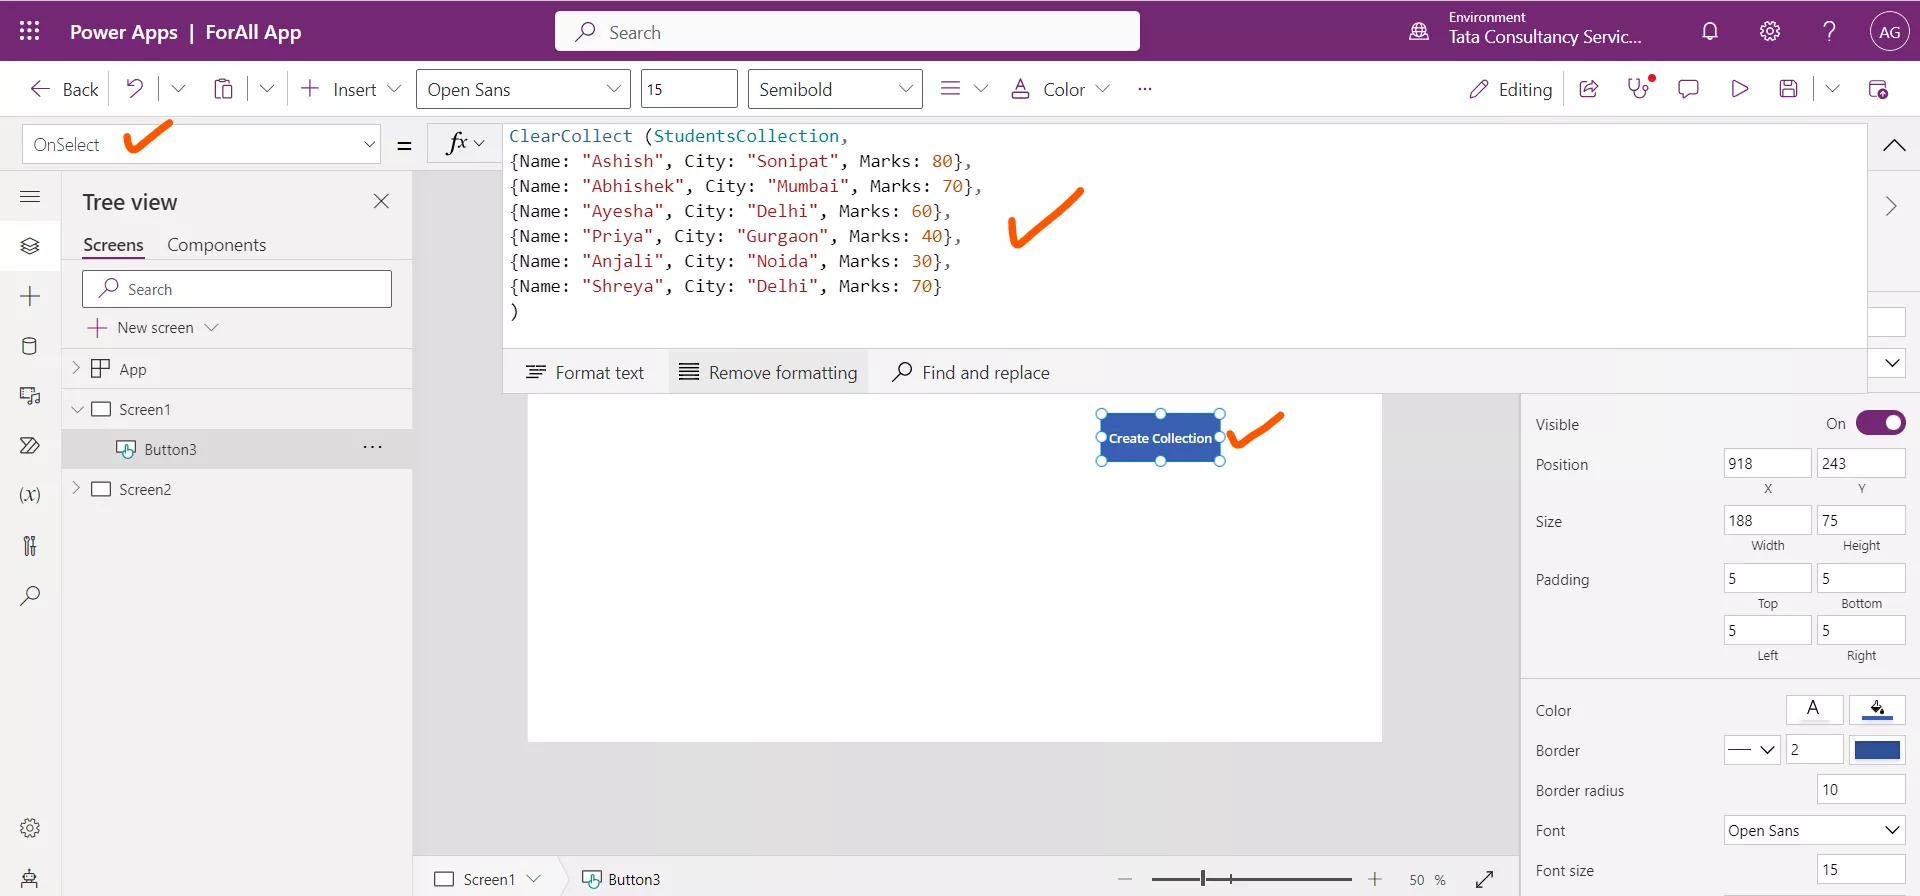Click Remove formatting
This screenshot has height=896, width=1920.
pos(768,372)
